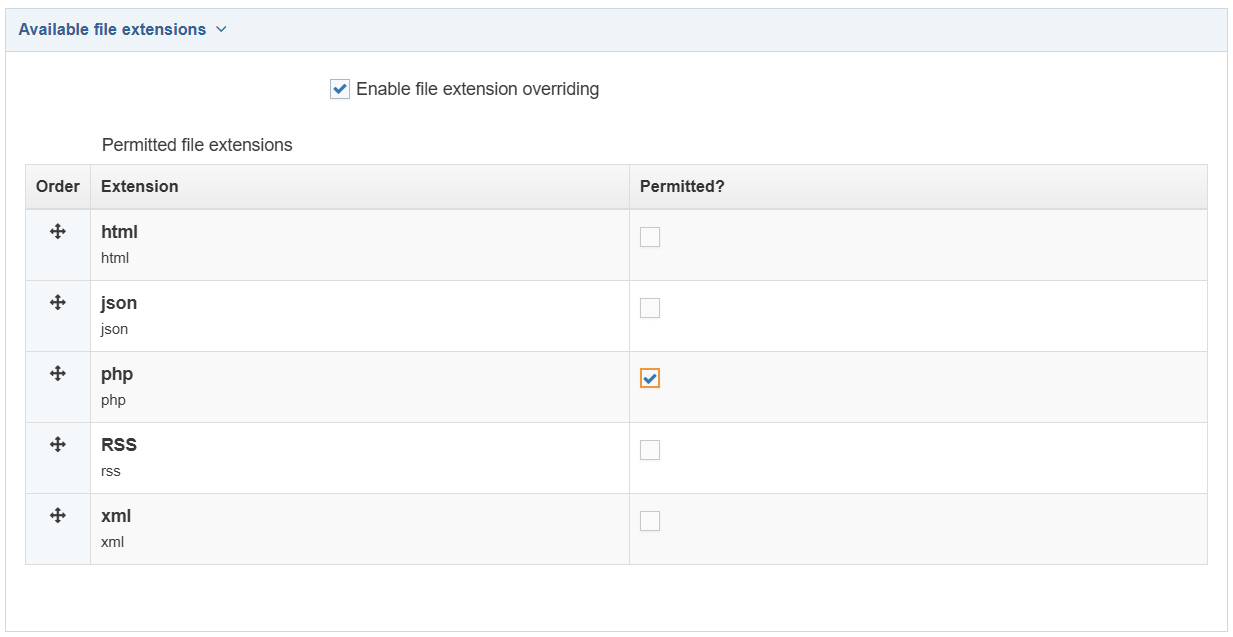Click the move icon for the json extension

pyautogui.click(x=57, y=303)
